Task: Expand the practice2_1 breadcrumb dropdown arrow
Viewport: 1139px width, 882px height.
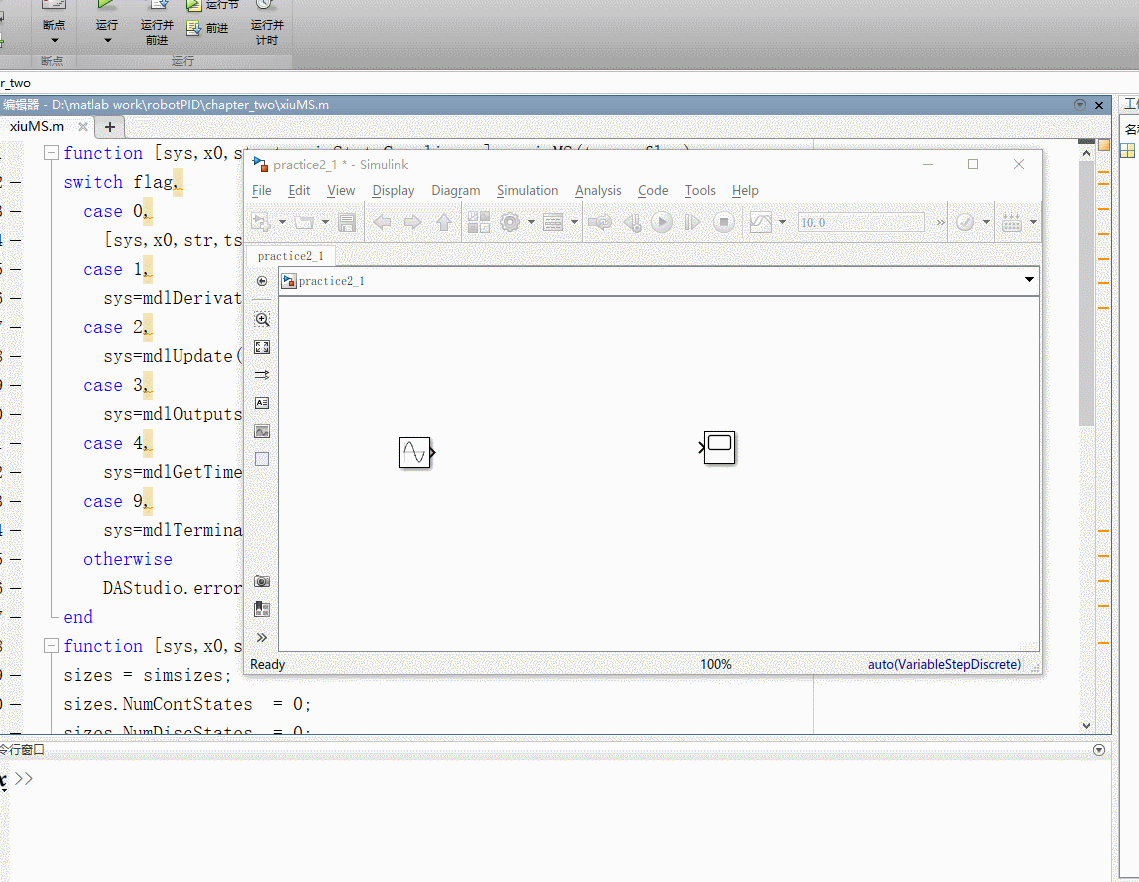Action: [1029, 280]
